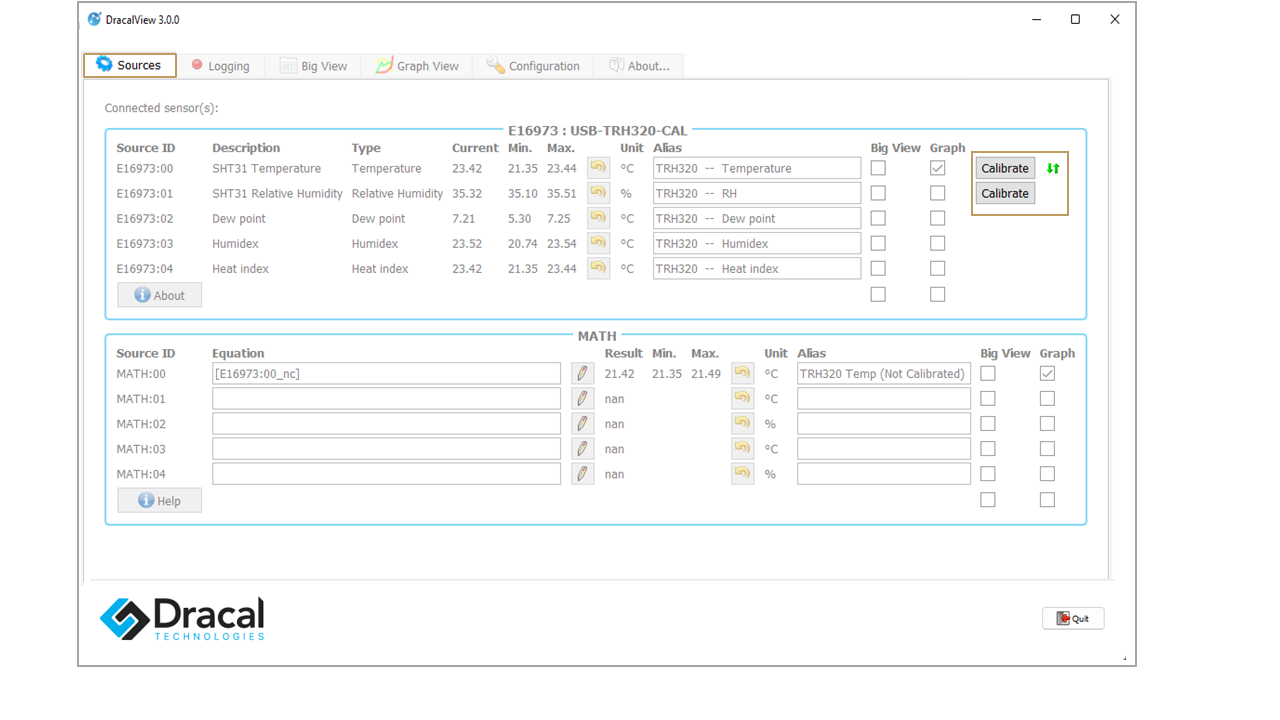Edit alias TRH320 -- Dew point
The width and height of the screenshot is (1280, 720).
(757, 218)
